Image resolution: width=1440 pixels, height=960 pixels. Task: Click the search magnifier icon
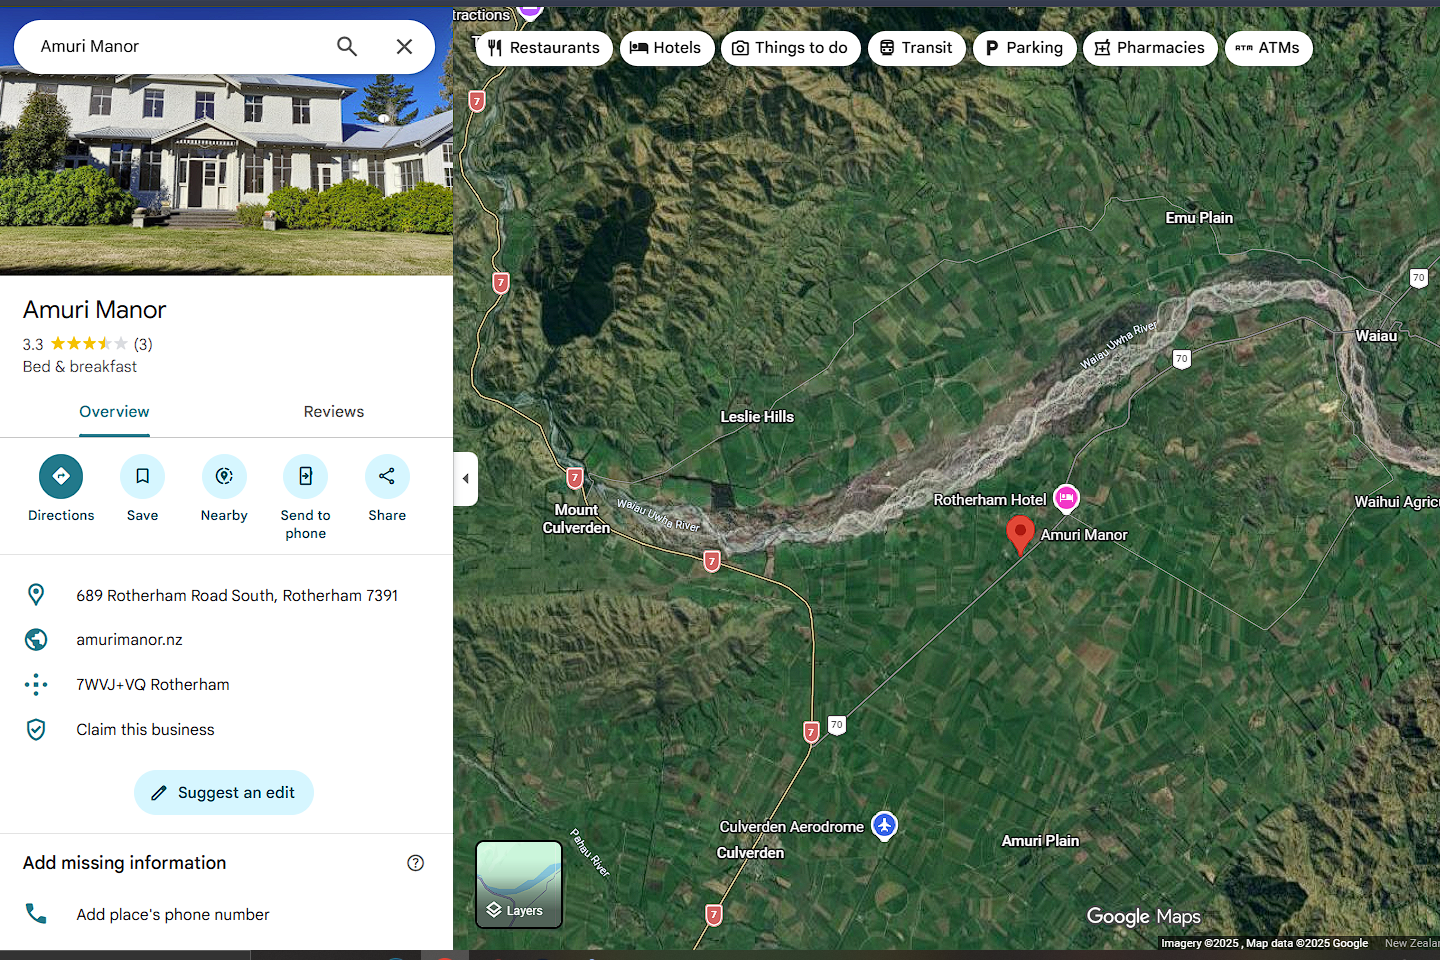[x=347, y=47]
